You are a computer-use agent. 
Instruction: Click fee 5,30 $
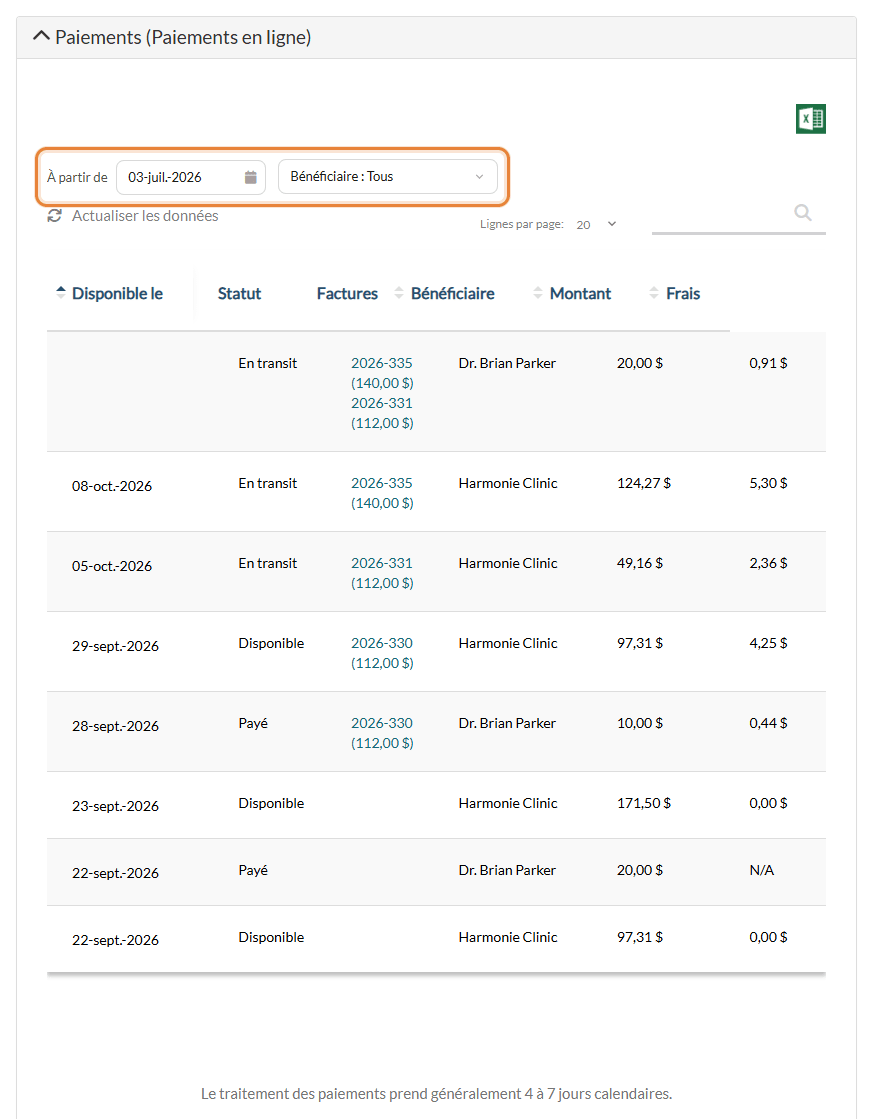tap(769, 483)
